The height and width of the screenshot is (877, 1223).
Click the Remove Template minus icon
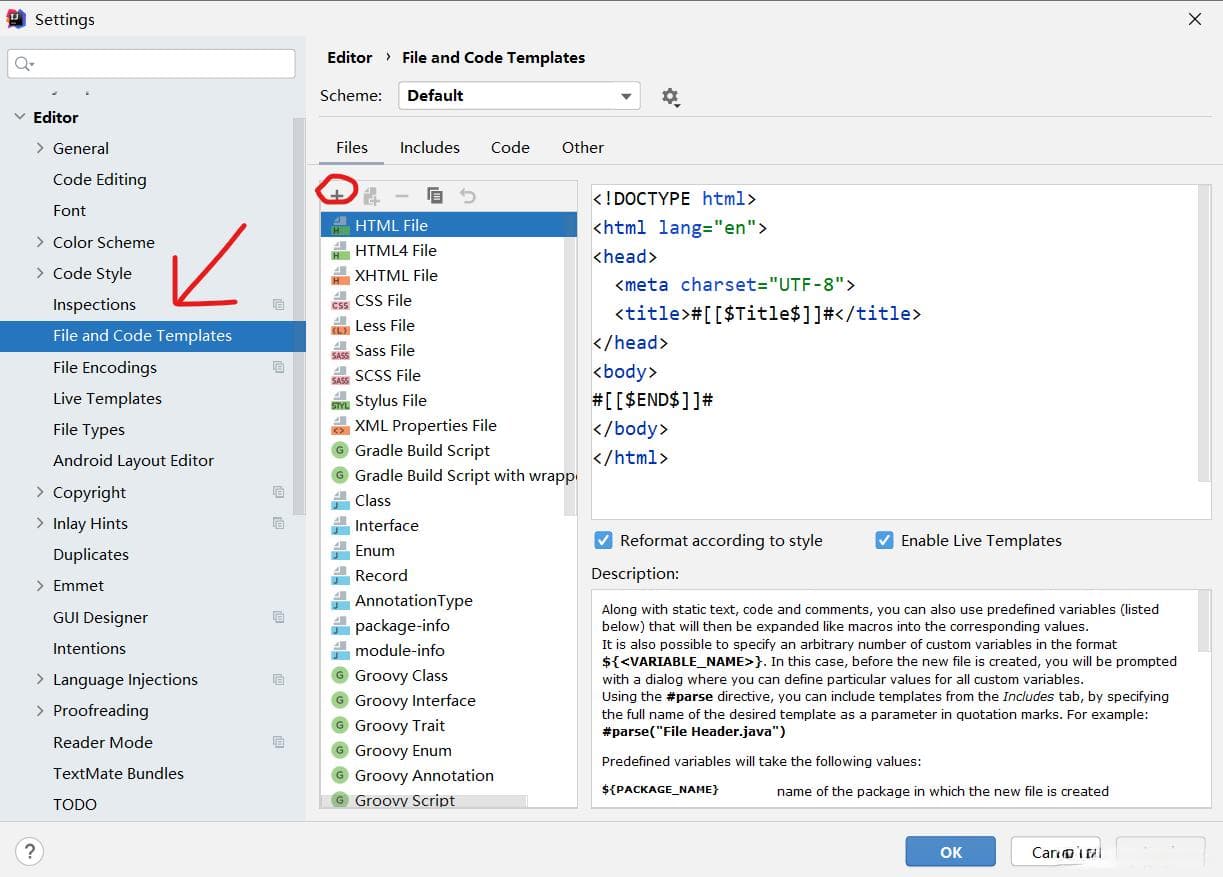[x=402, y=196]
